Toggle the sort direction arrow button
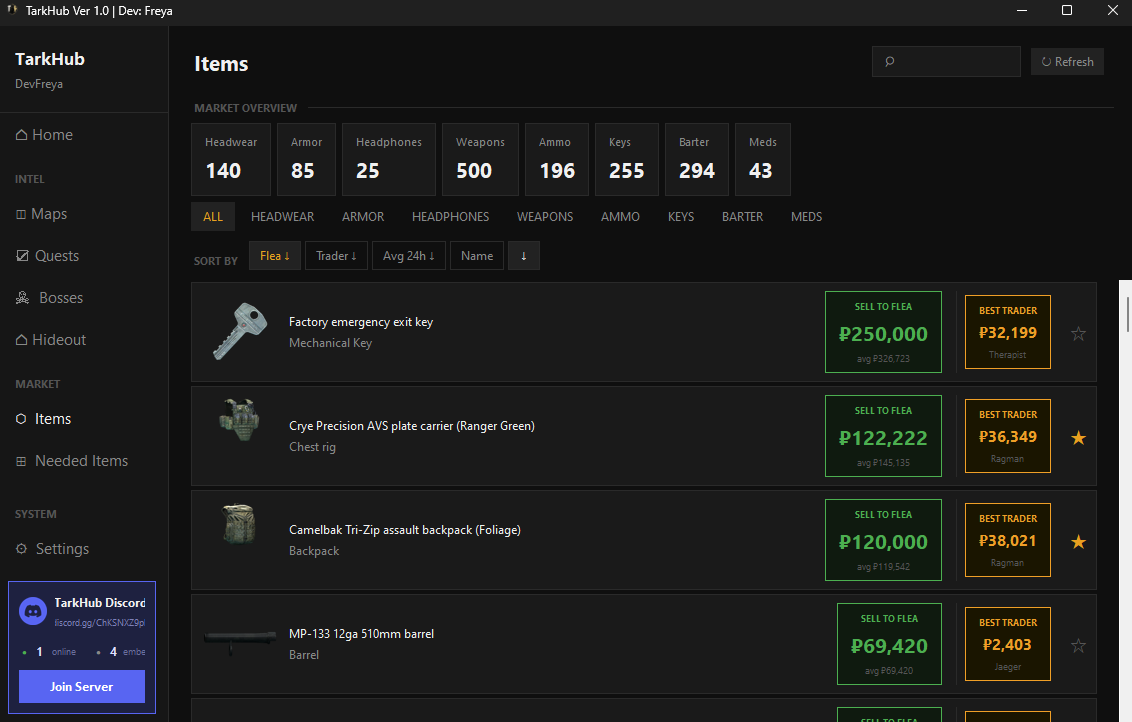Screen dimensions: 1132x722 (x=523, y=256)
